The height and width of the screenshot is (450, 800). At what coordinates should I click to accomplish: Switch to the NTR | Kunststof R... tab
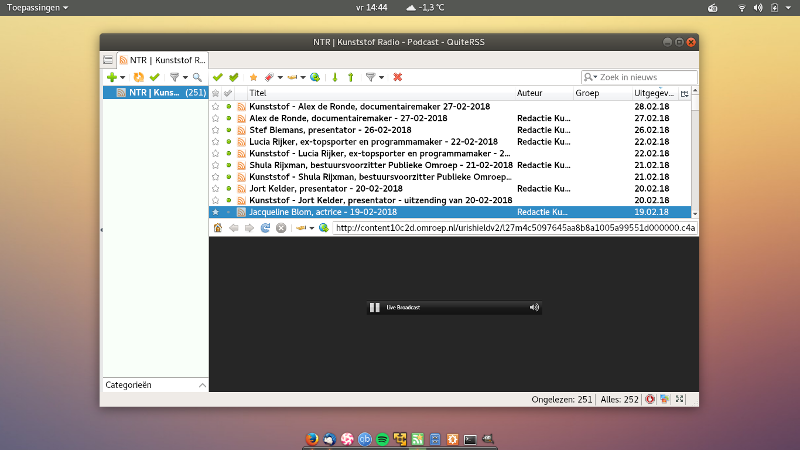[162, 60]
